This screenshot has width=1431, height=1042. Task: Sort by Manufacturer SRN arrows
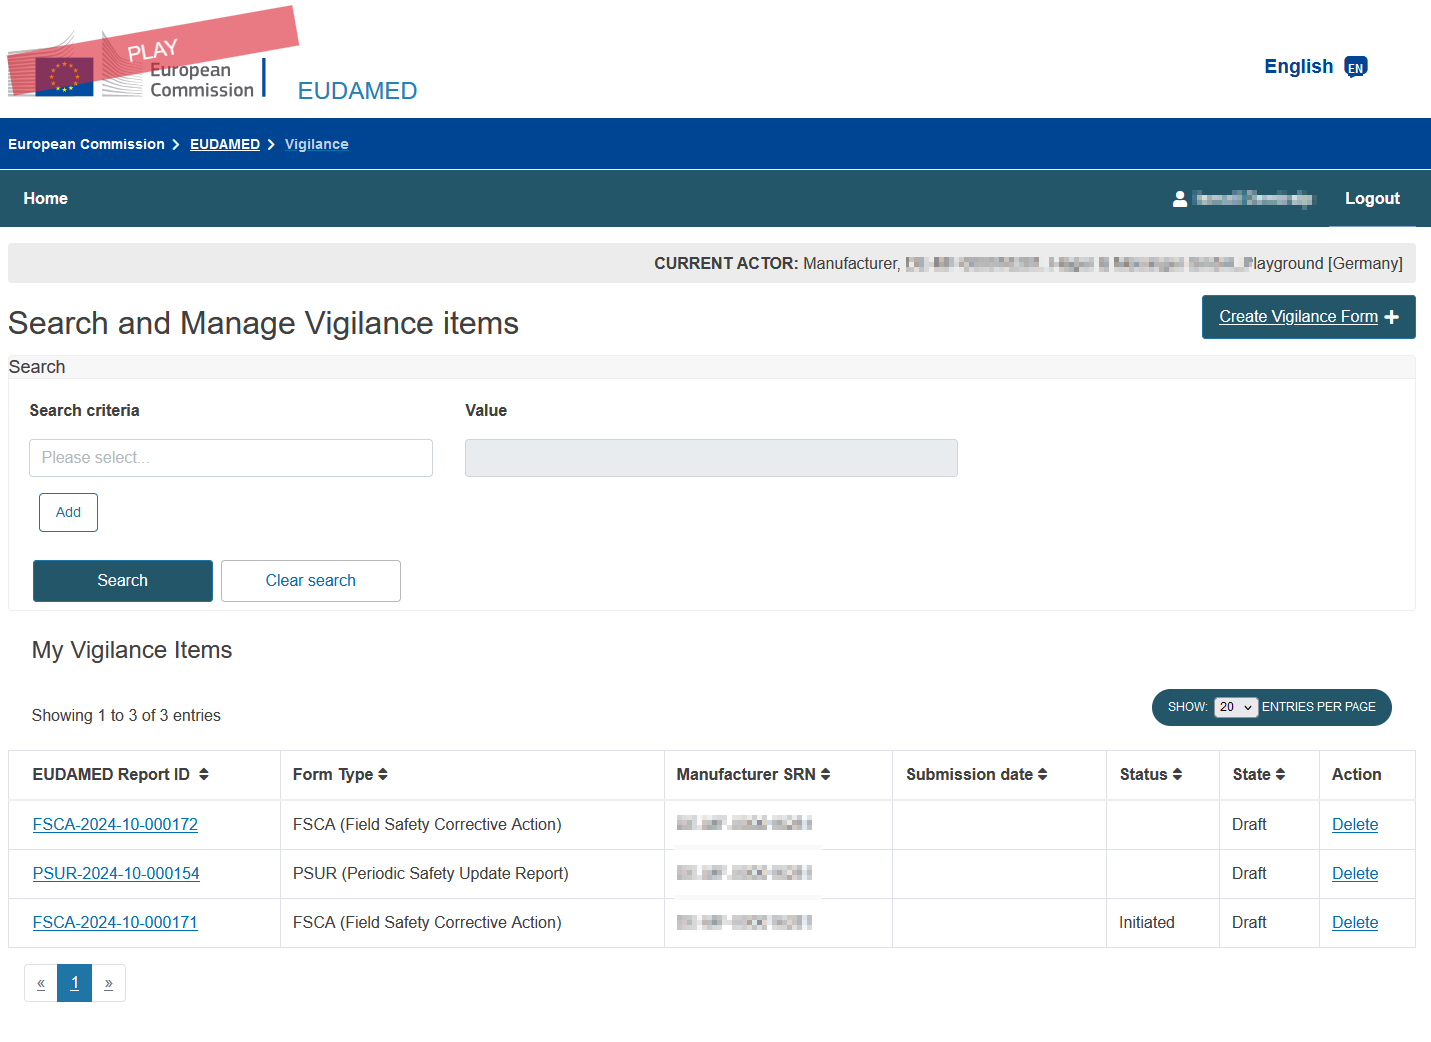(x=826, y=774)
